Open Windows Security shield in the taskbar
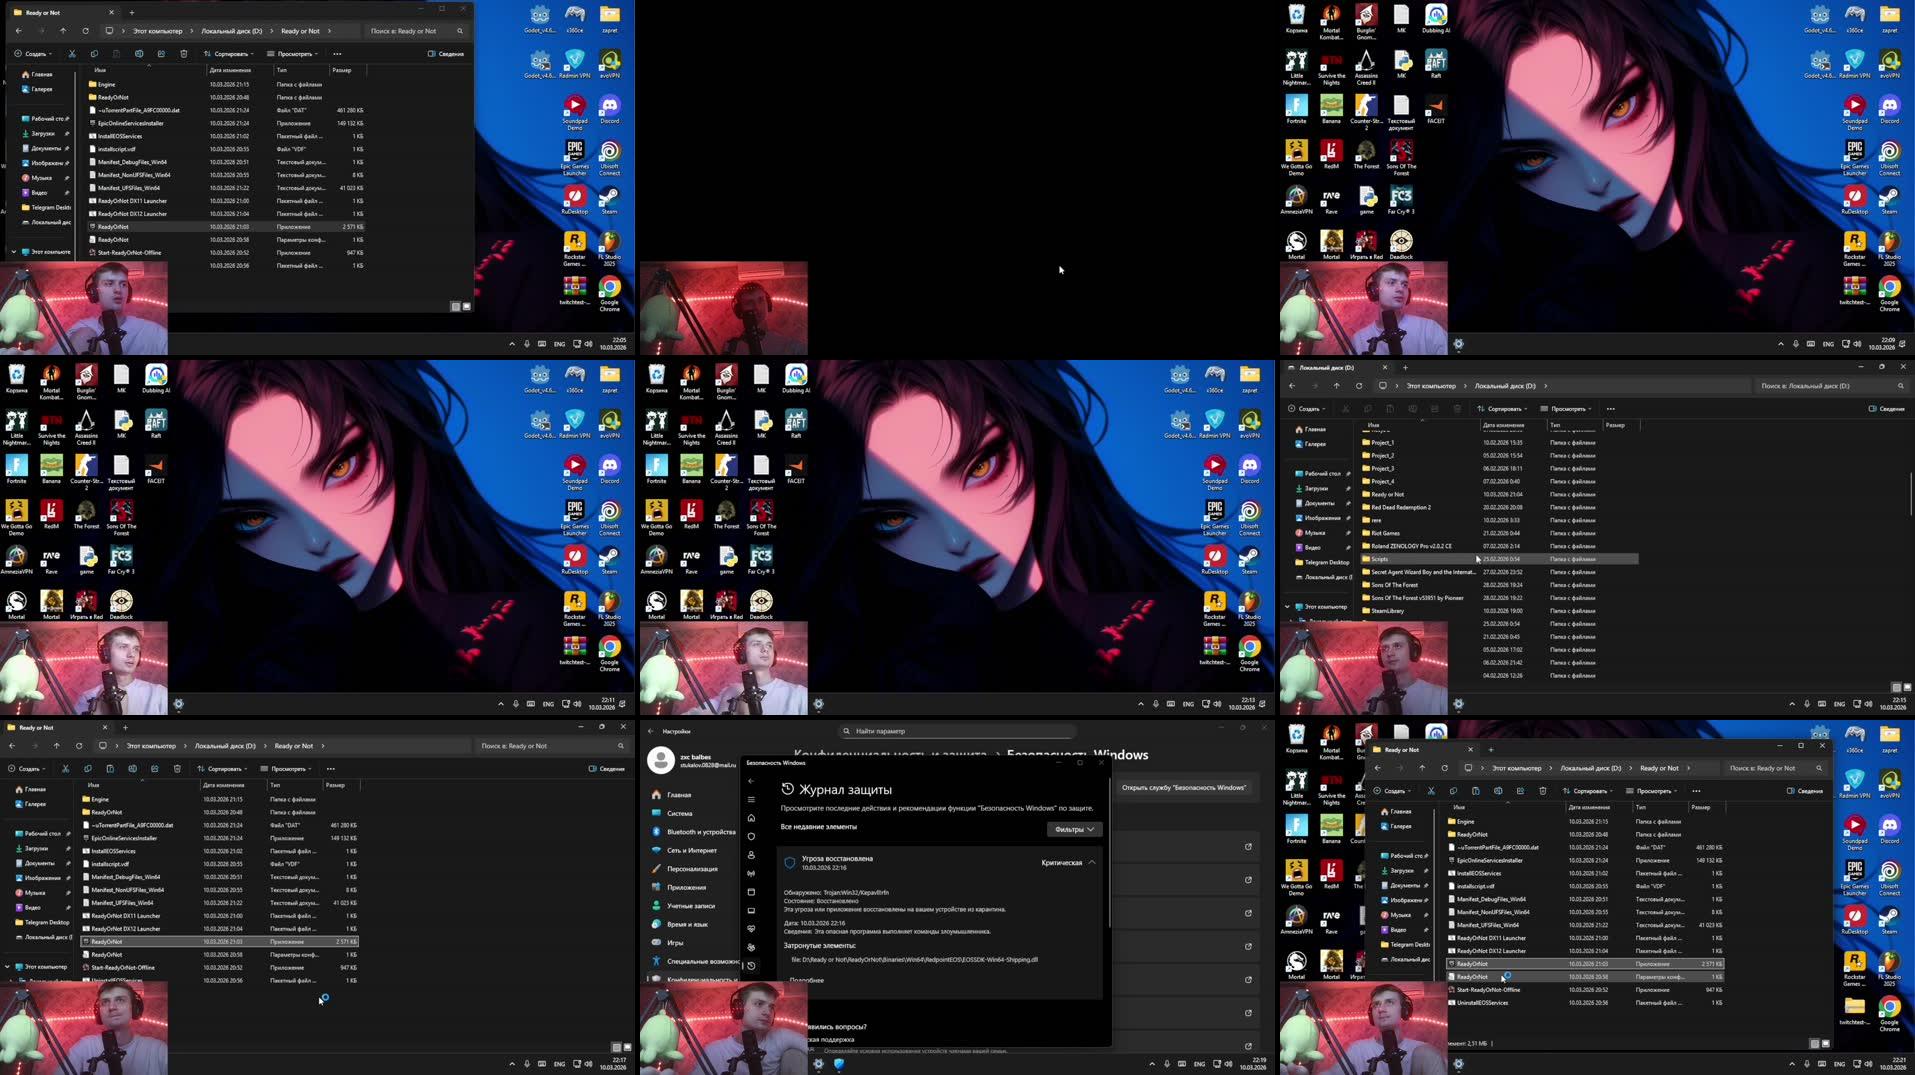The image size is (1915, 1075). (838, 1064)
